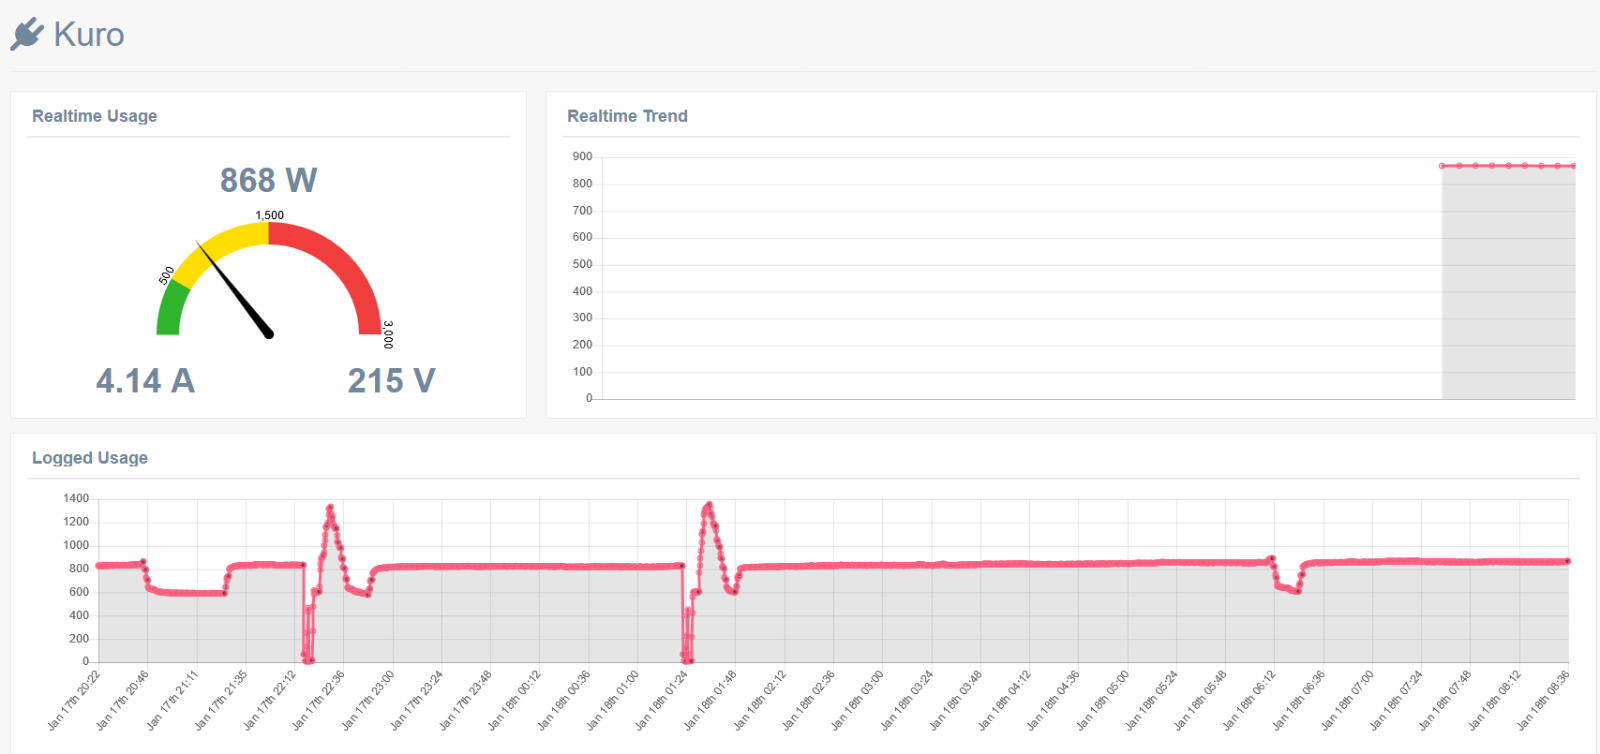Click the 900 y-axis label in Realtime Trend

click(582, 157)
